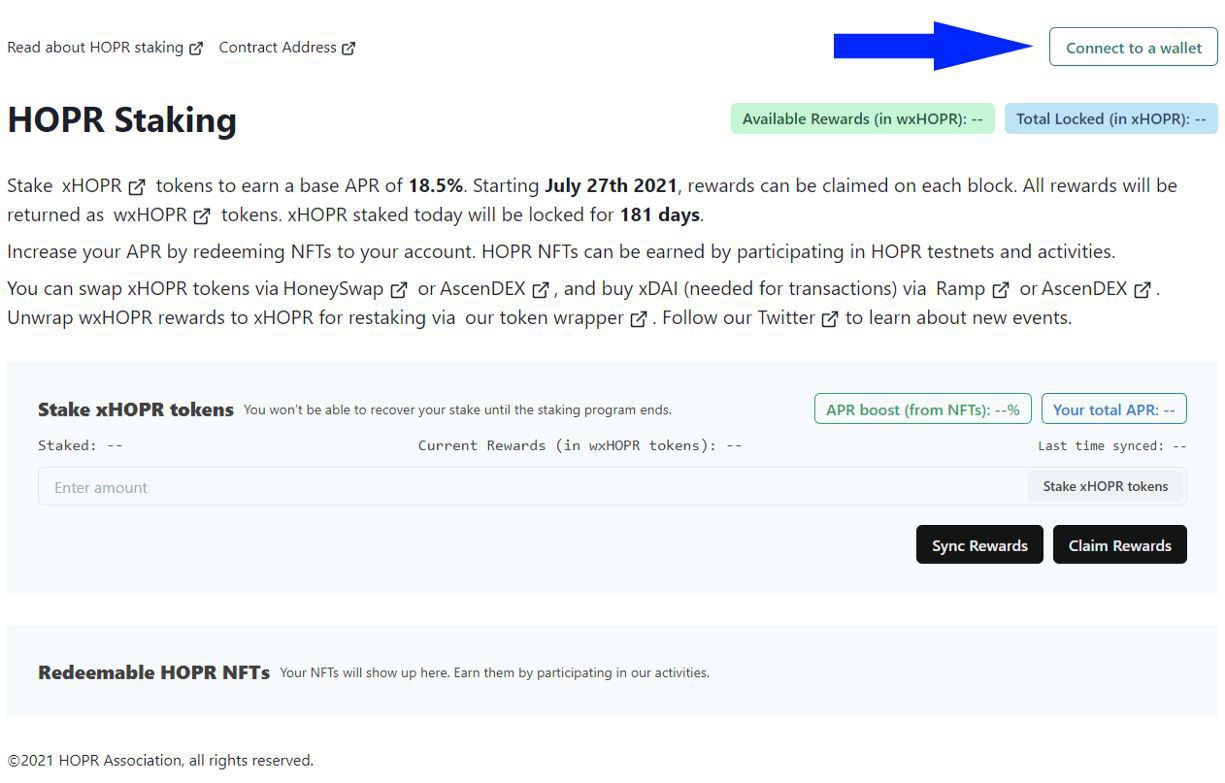Open the Read about HOPR staking link
Screen dimensions: 1225x783
tap(105, 47)
